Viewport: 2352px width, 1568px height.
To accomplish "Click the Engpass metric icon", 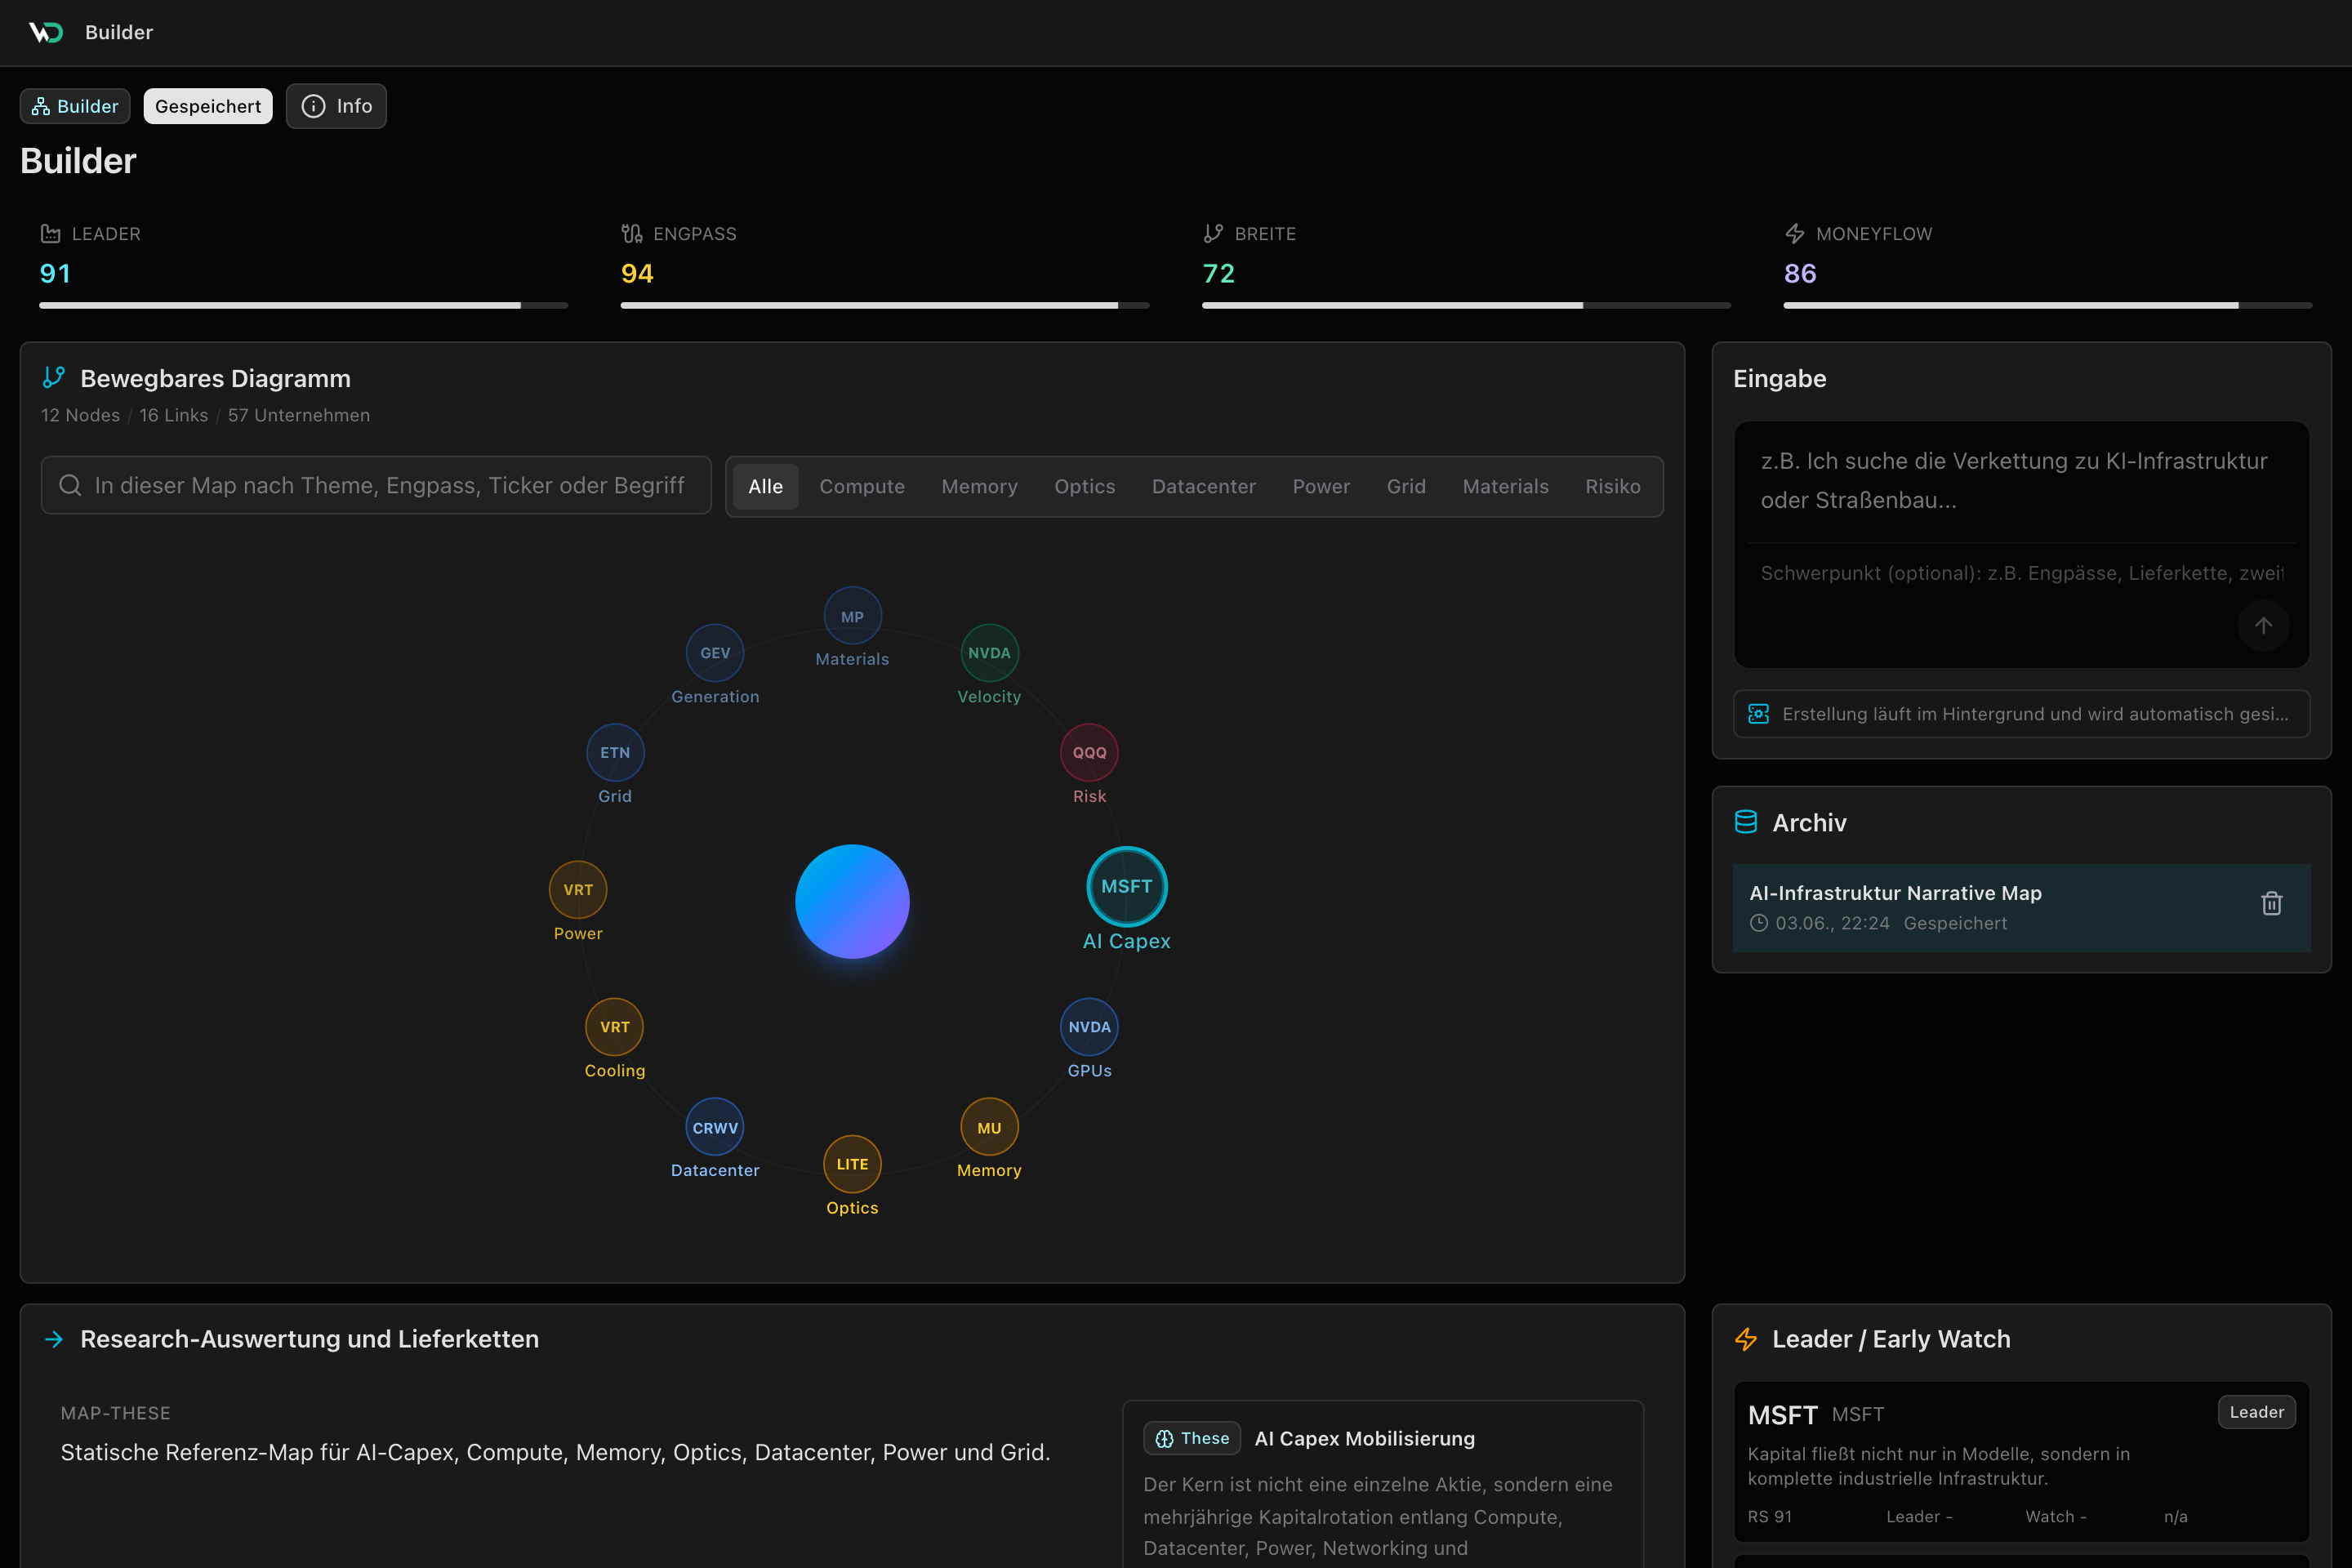I will (x=632, y=234).
